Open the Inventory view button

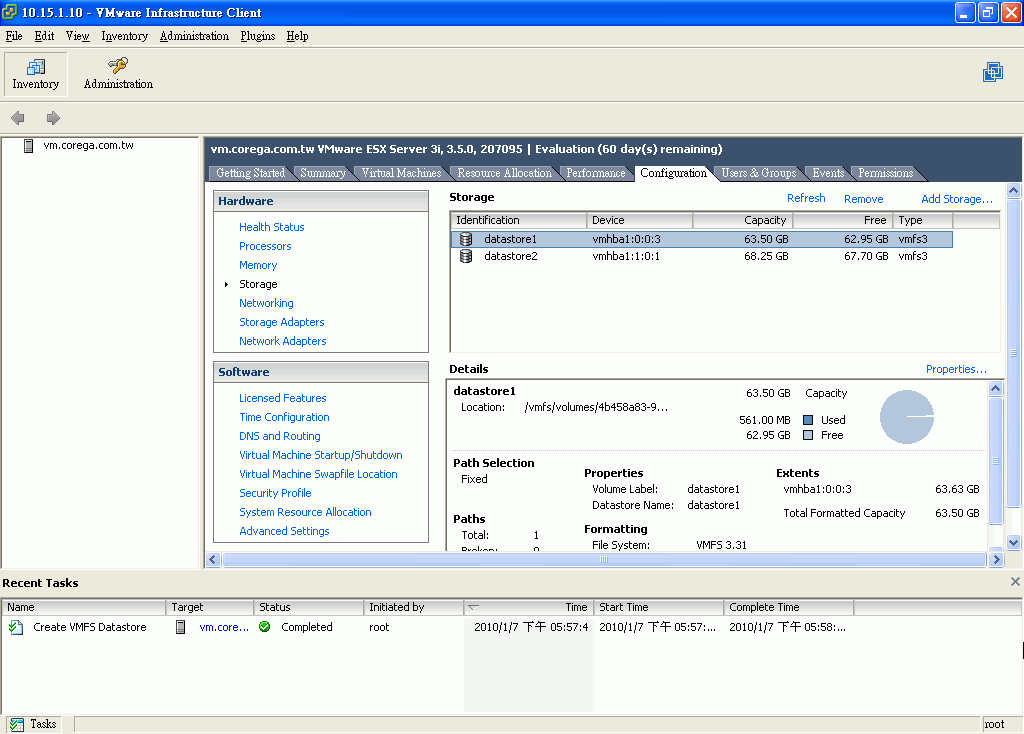tap(36, 74)
